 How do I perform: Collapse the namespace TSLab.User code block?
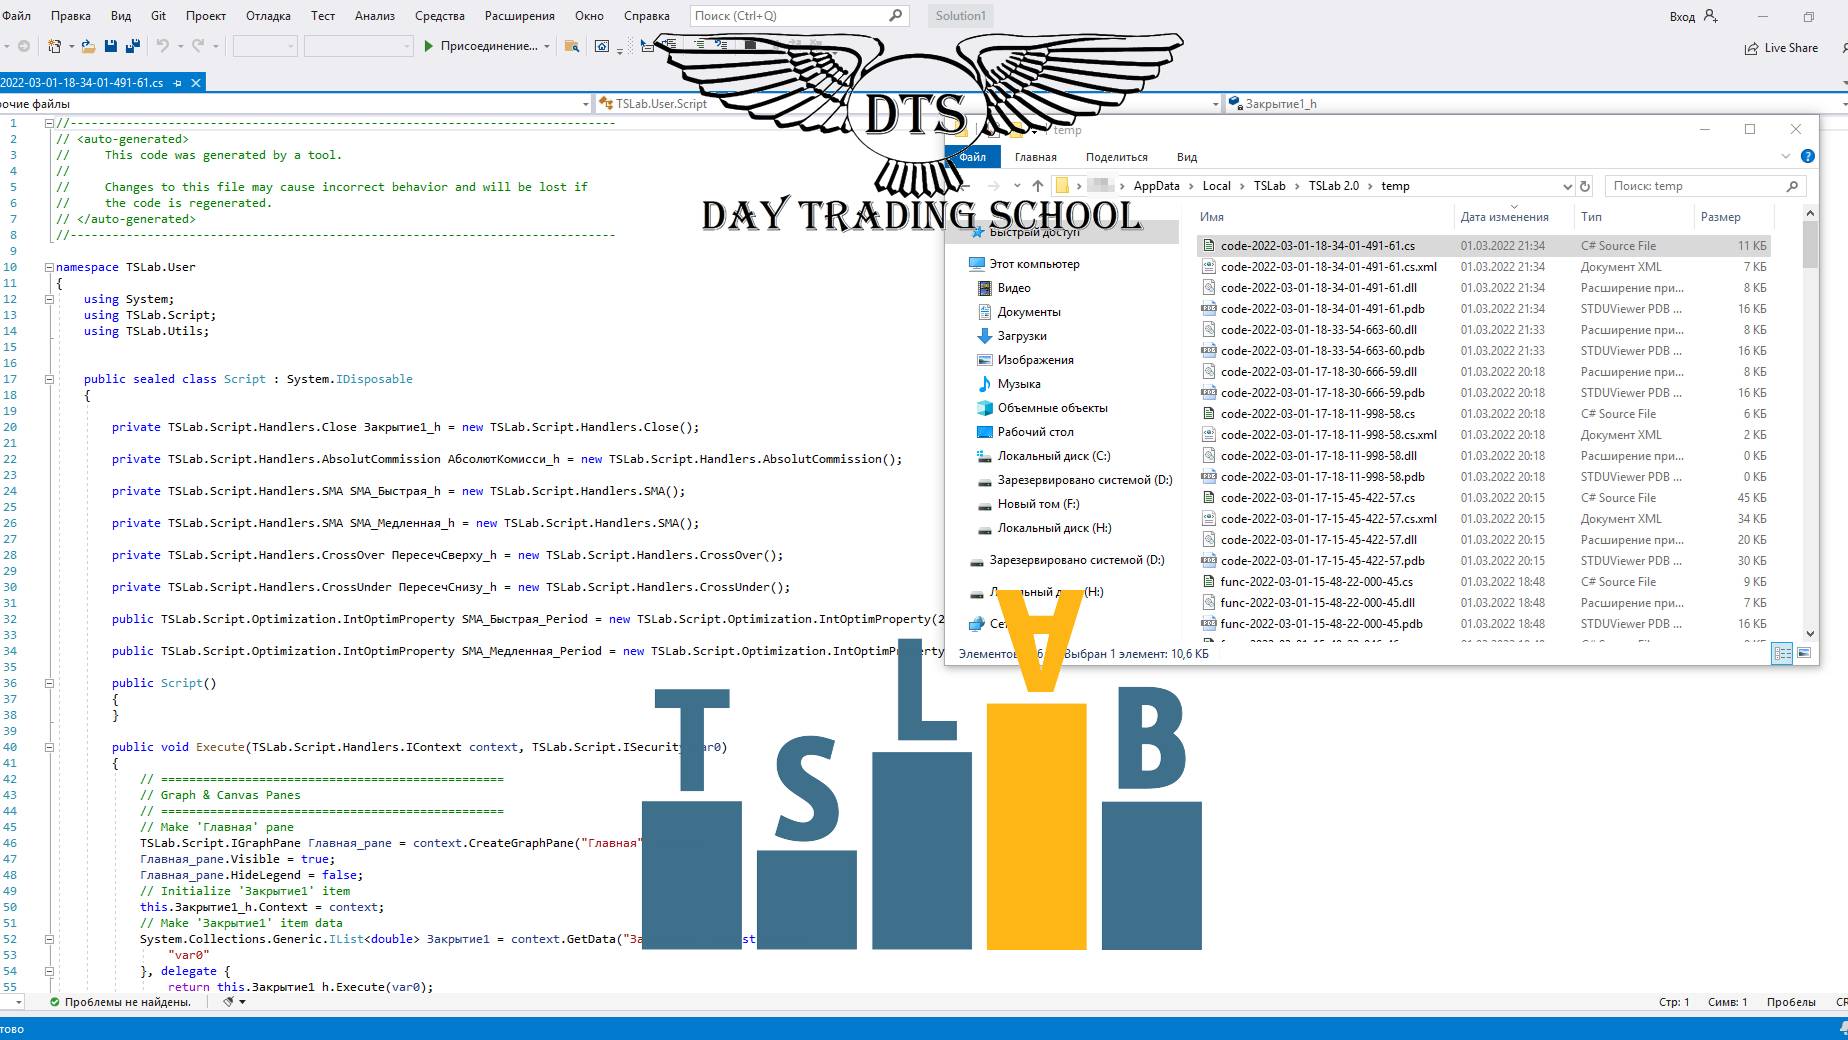[x=48, y=267]
